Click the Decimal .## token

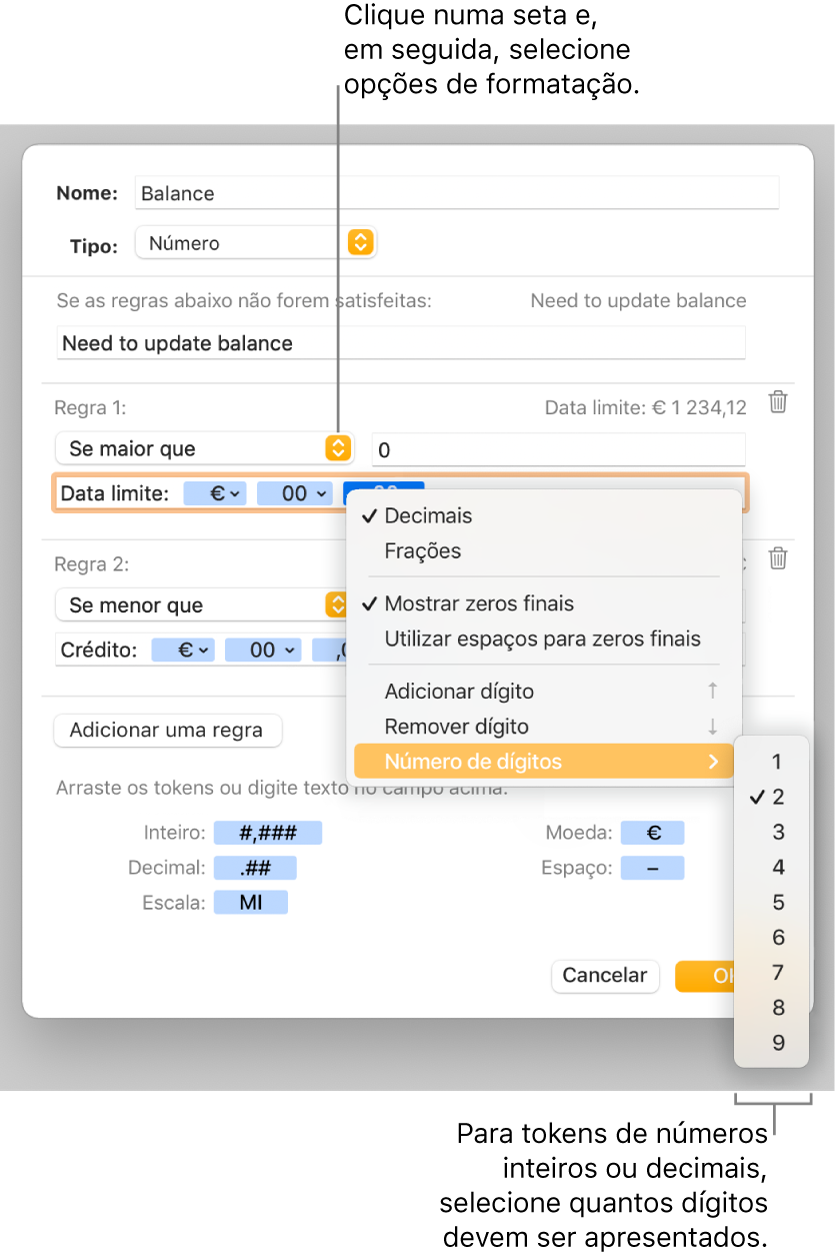pyautogui.click(x=254, y=868)
